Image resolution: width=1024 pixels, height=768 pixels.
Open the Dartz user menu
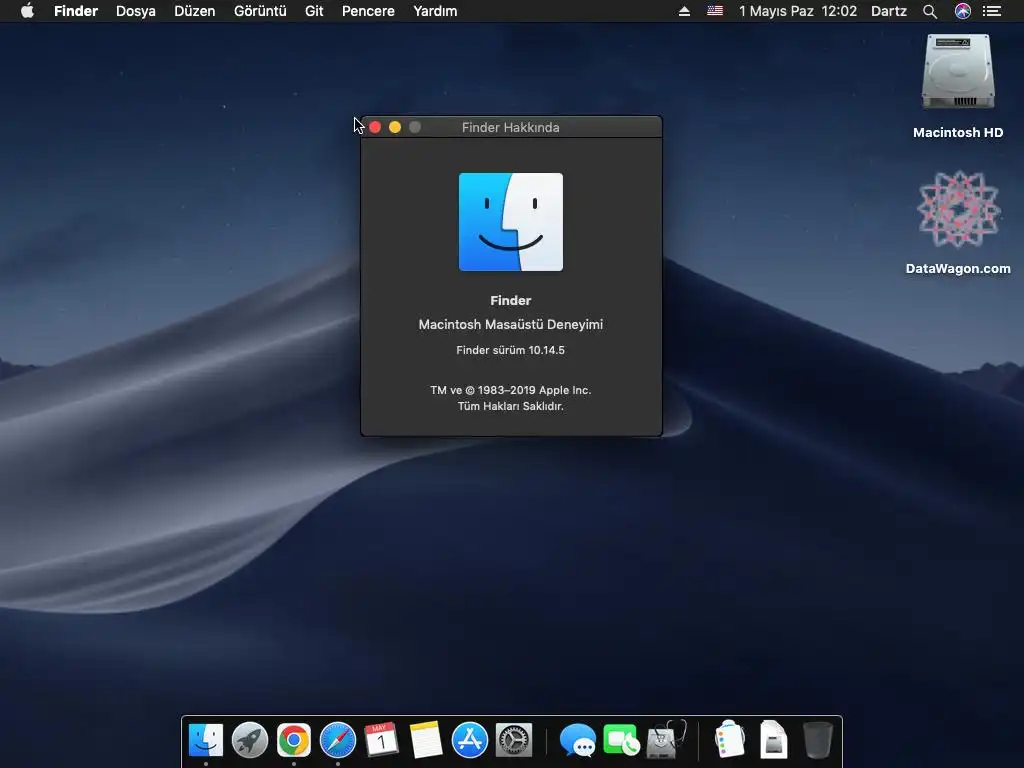(889, 11)
